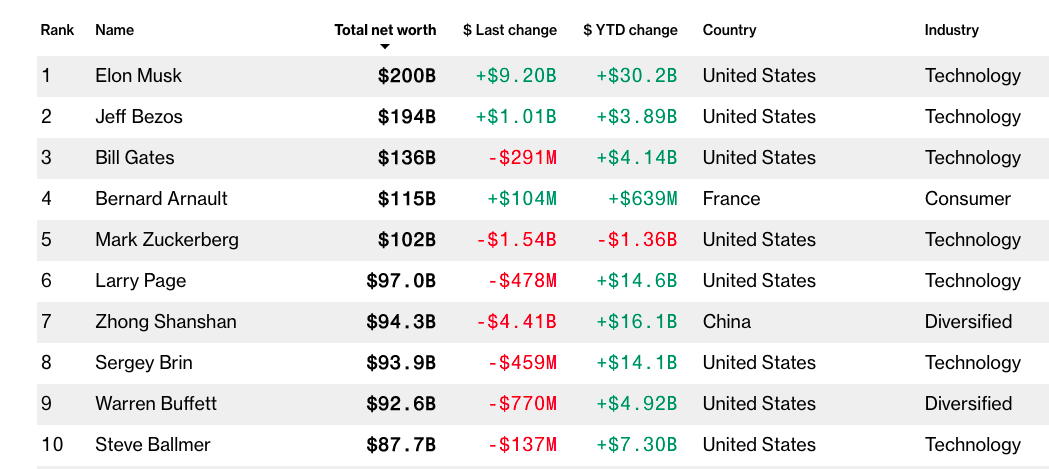Sort by Total net worth column
The width and height of the screenshot is (1049, 469).
tap(385, 30)
